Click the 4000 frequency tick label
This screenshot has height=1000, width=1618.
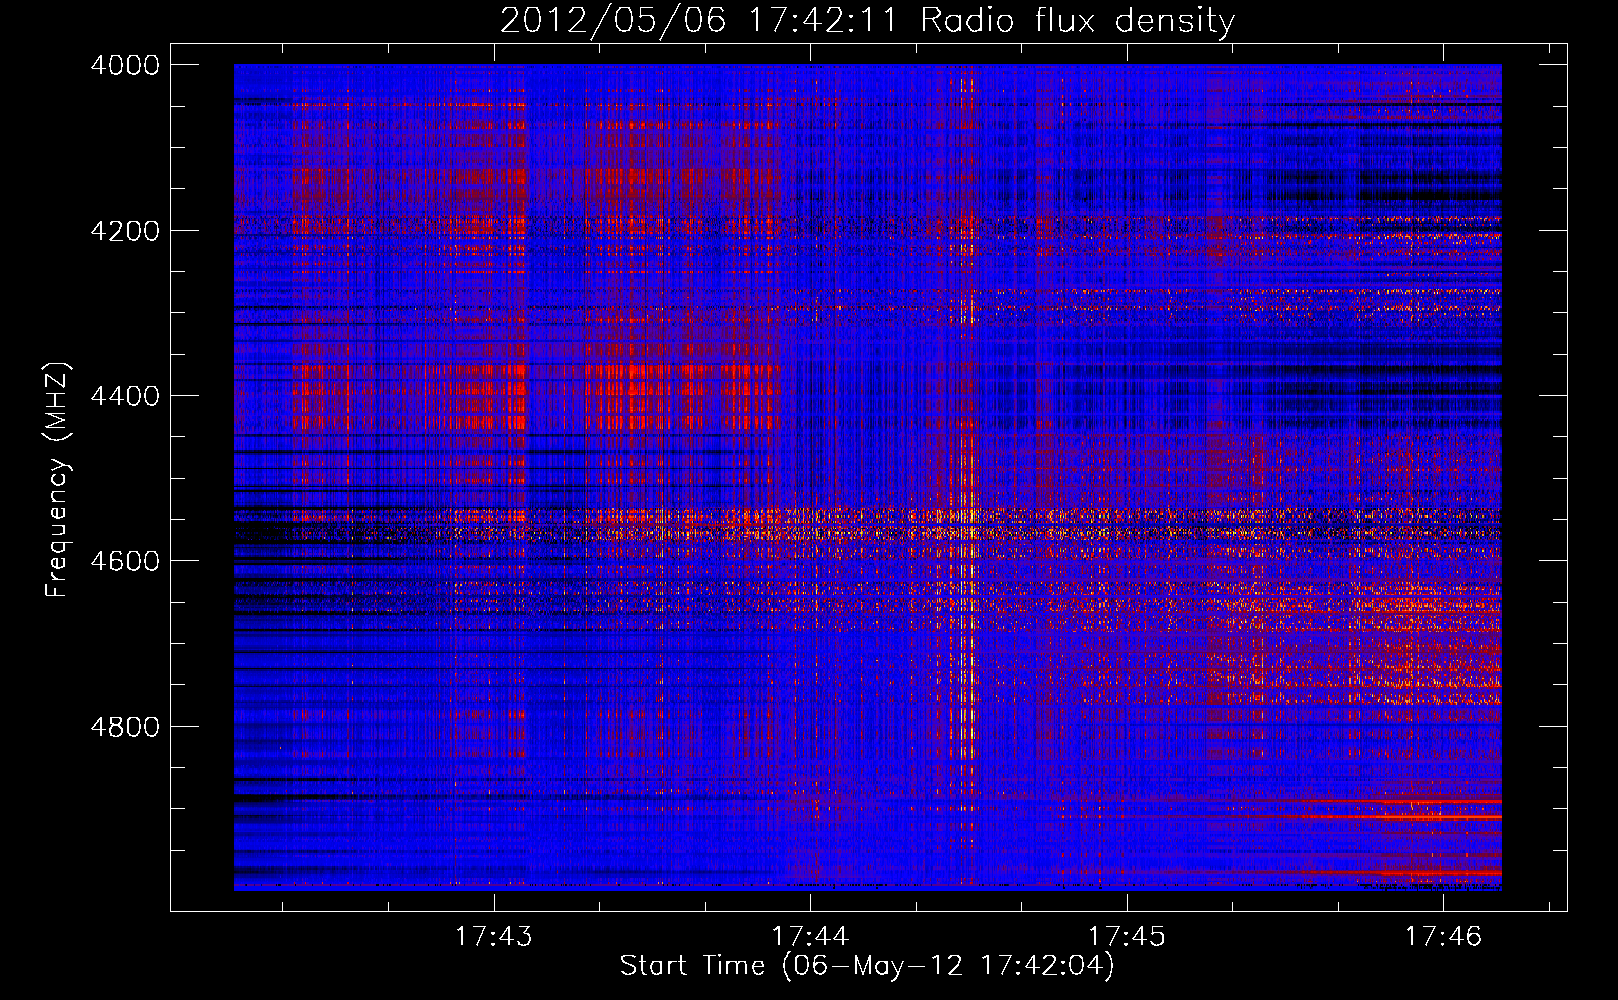pyautogui.click(x=125, y=65)
